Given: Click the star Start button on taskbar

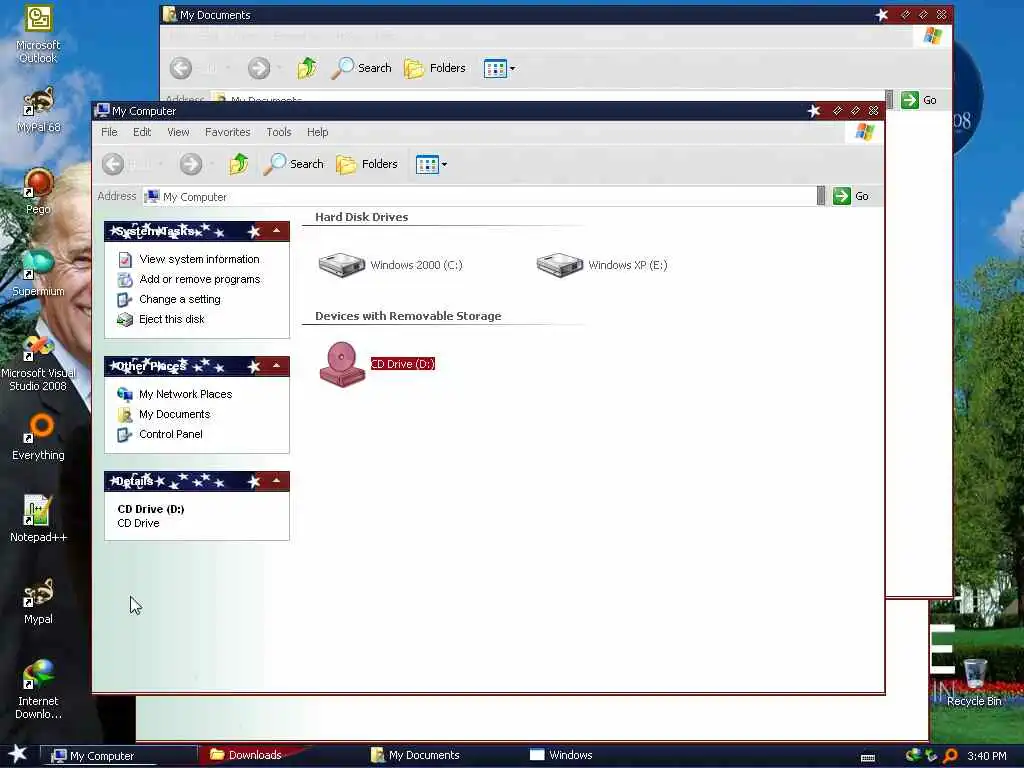Looking at the screenshot, I should (17, 754).
